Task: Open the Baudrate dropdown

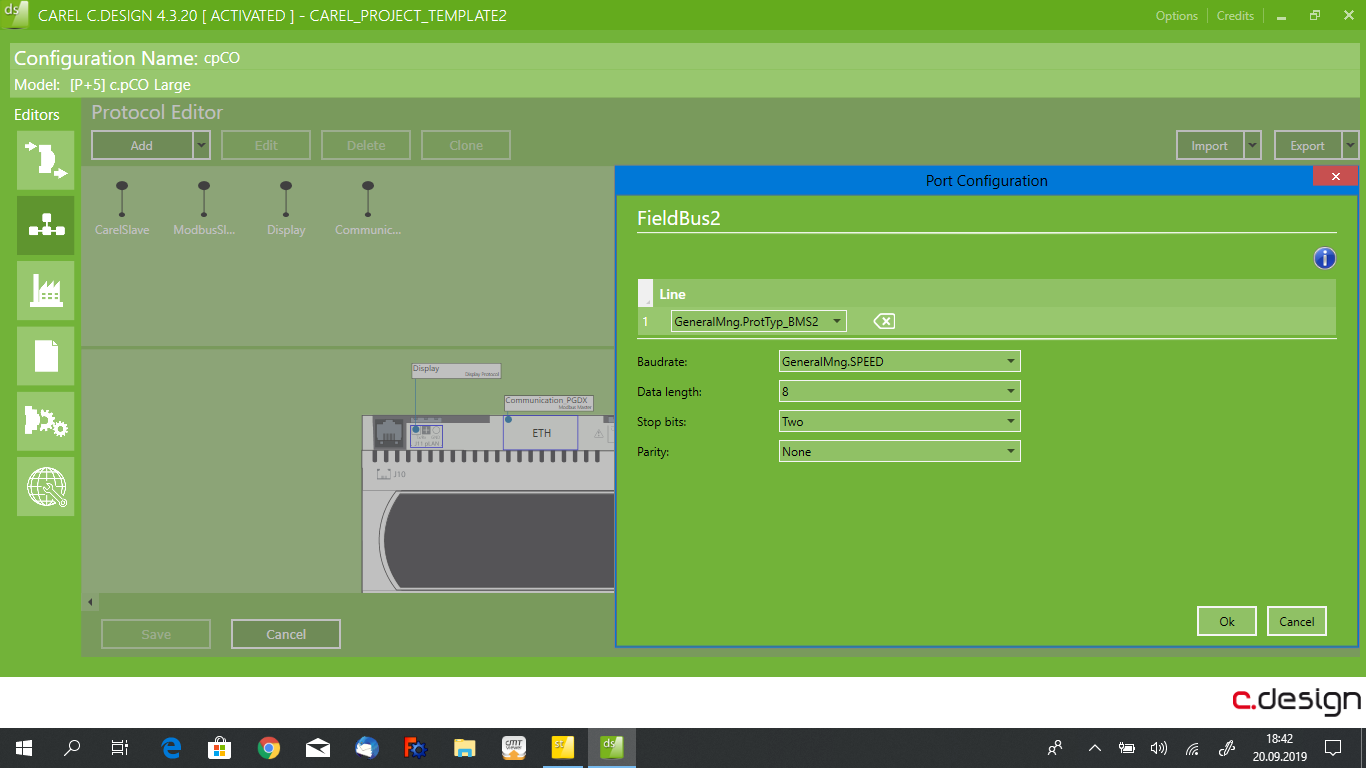Action: [x=900, y=361]
